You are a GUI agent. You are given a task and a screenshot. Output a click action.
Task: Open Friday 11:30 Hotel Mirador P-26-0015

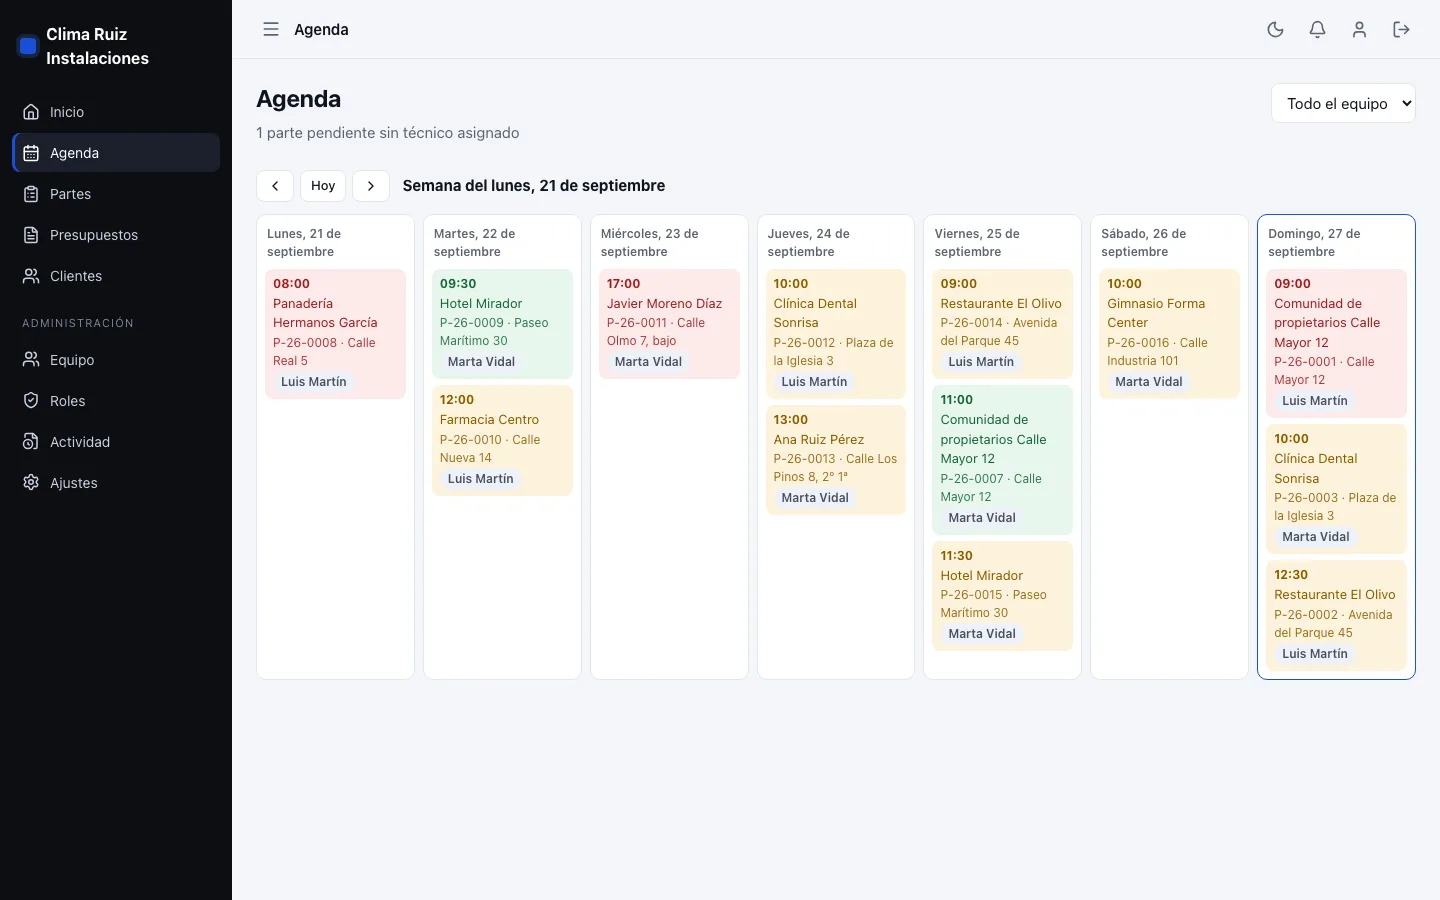point(1002,596)
